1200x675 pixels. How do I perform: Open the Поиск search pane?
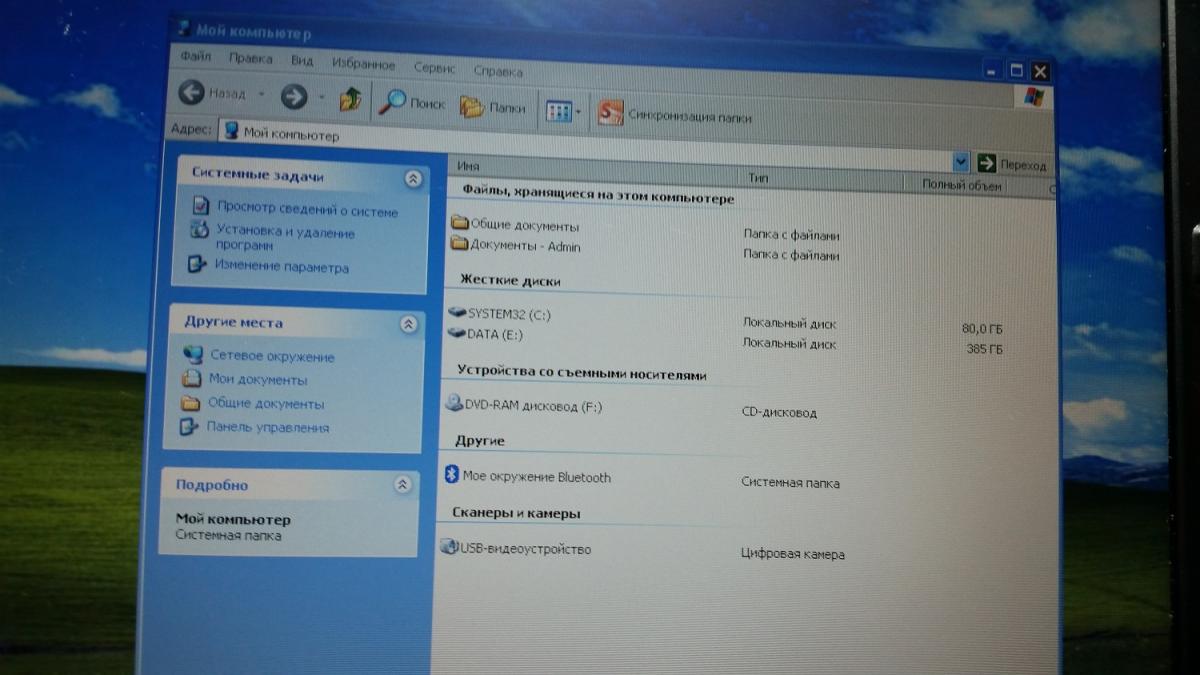(x=412, y=102)
